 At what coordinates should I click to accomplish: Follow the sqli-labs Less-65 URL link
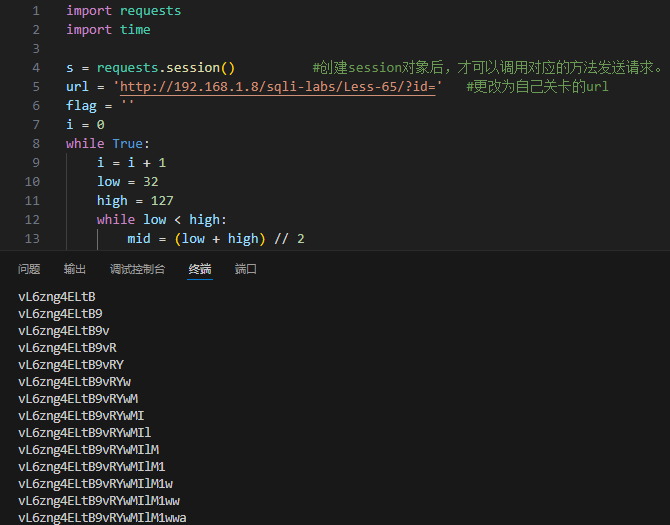(x=280, y=87)
